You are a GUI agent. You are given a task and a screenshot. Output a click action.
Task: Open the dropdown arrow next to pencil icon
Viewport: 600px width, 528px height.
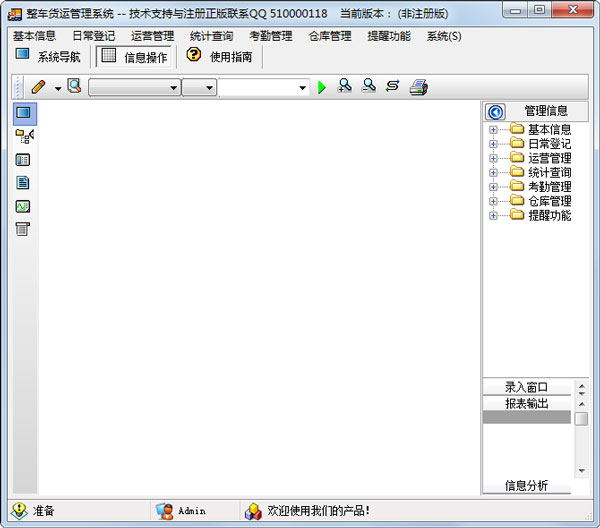[58, 88]
